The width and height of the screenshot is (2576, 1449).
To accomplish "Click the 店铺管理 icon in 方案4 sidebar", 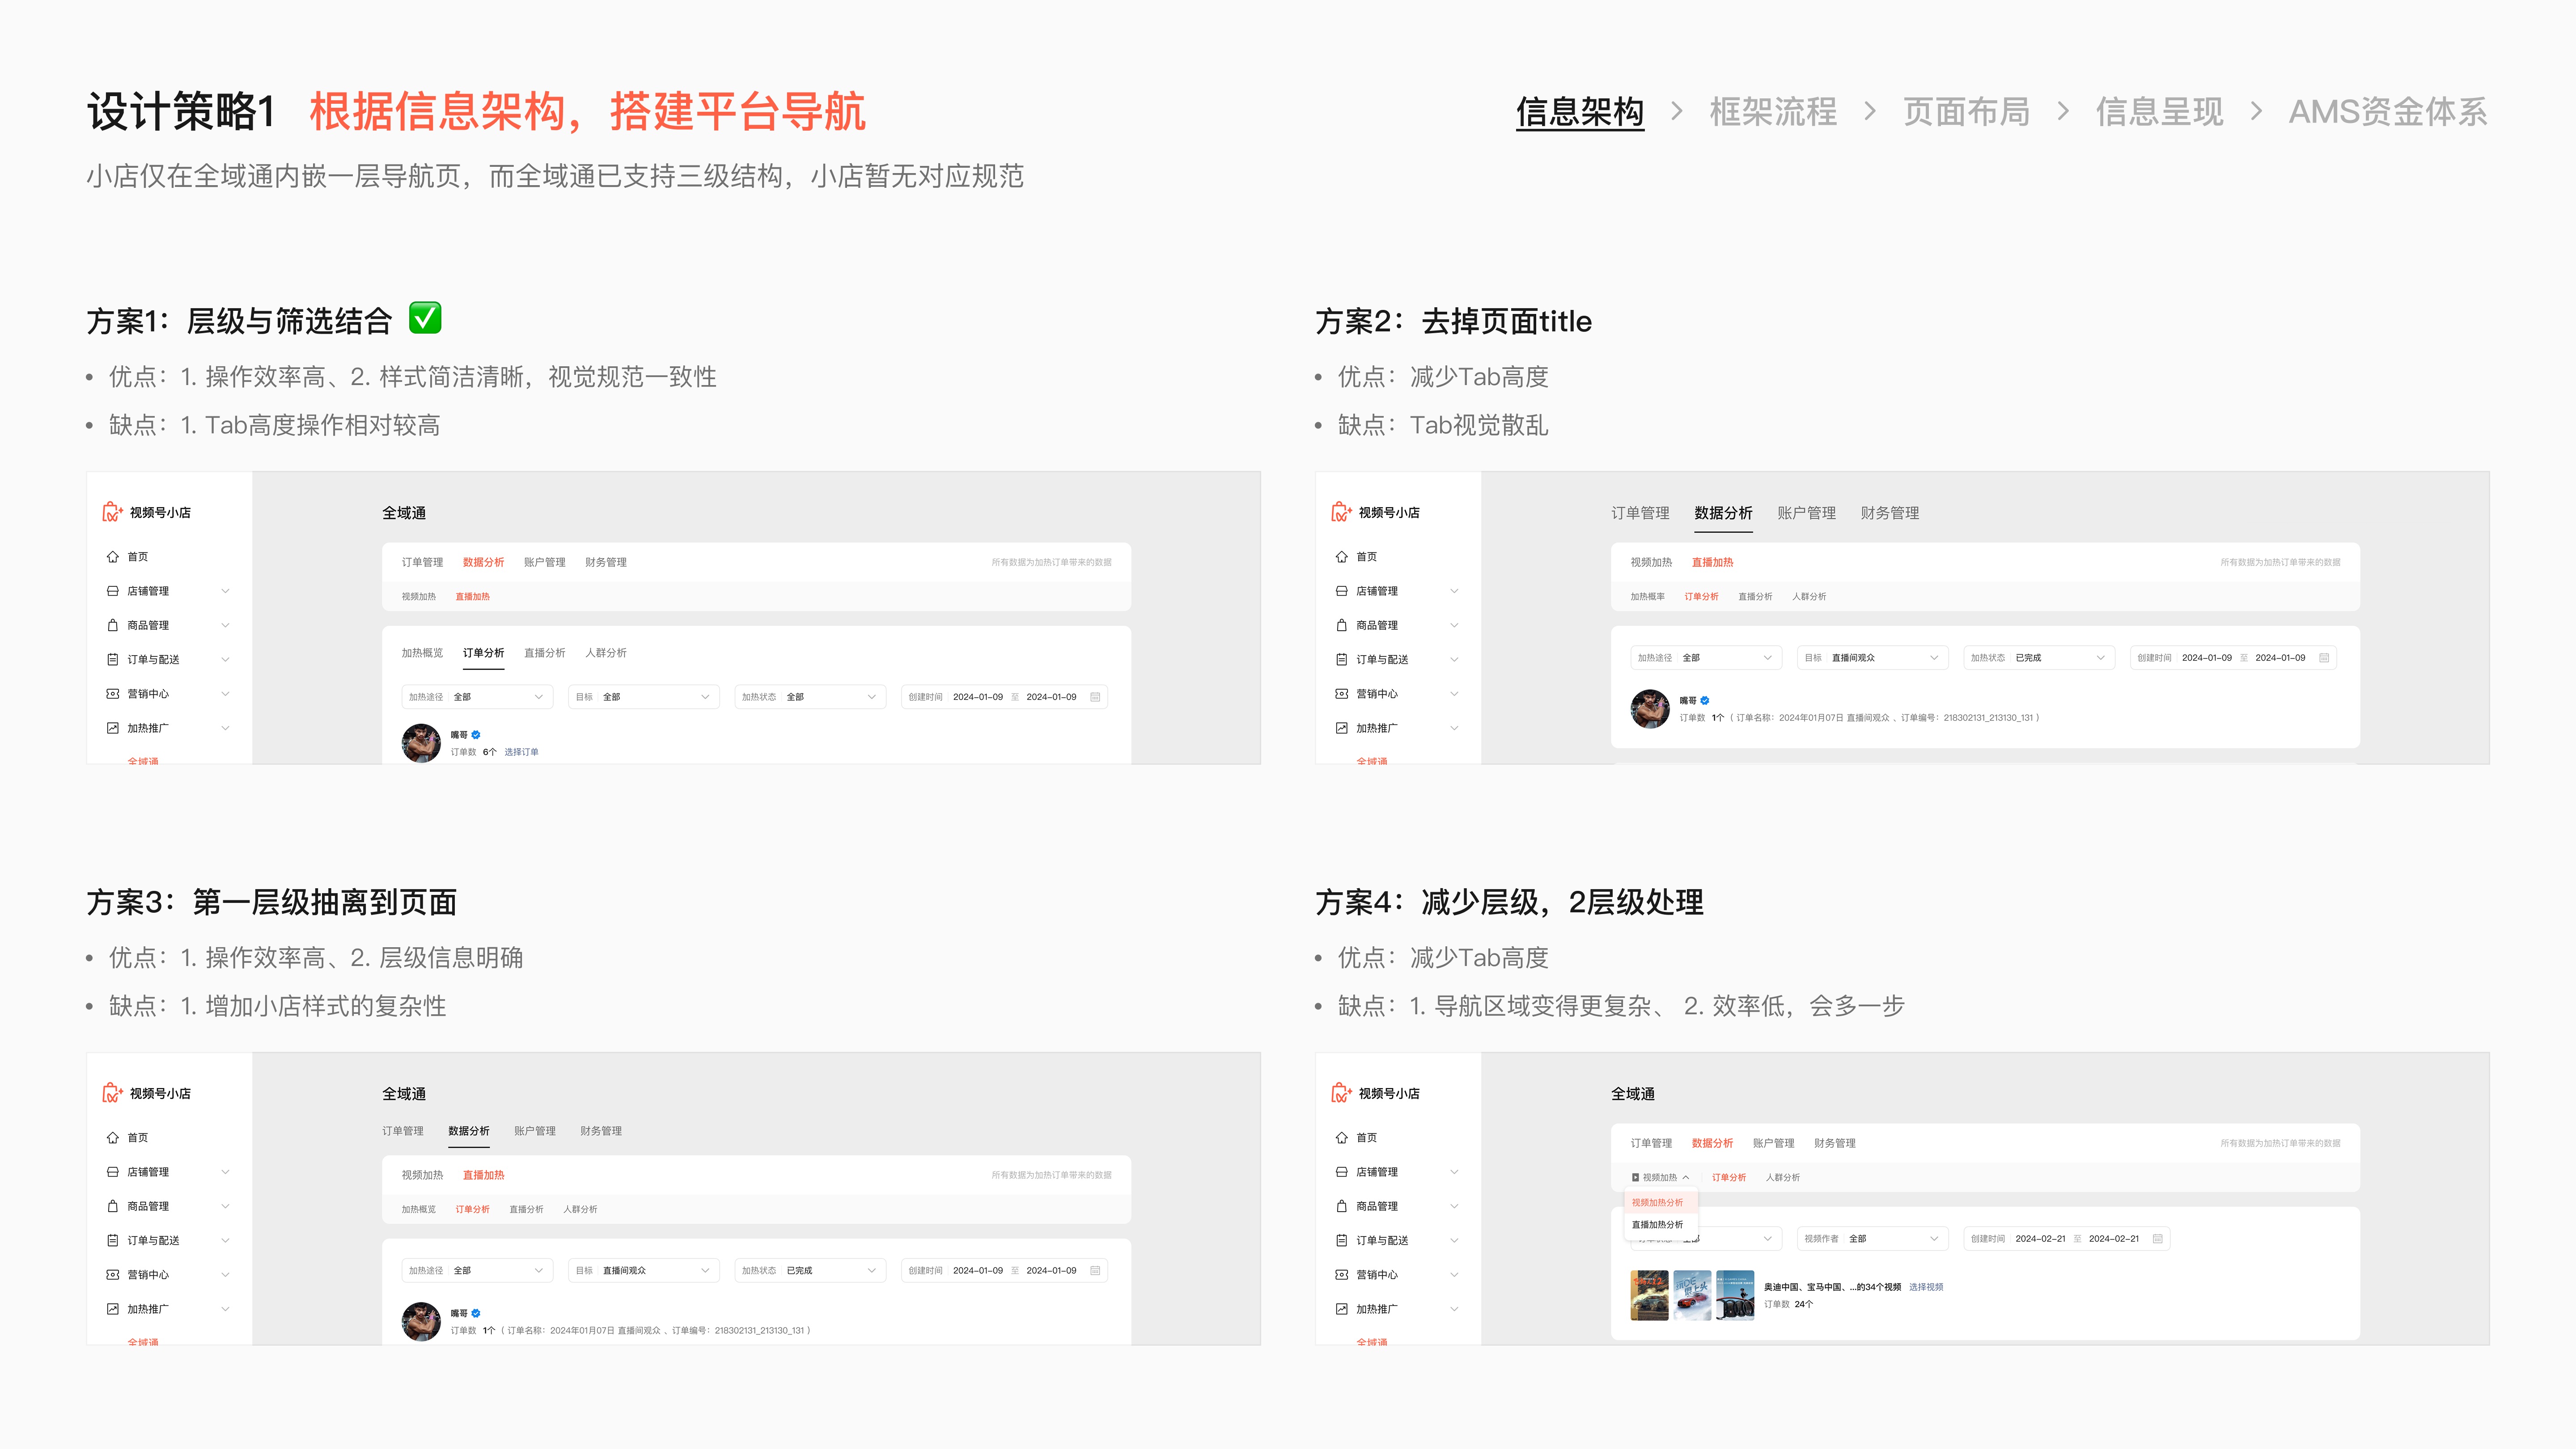I will [x=1342, y=1172].
